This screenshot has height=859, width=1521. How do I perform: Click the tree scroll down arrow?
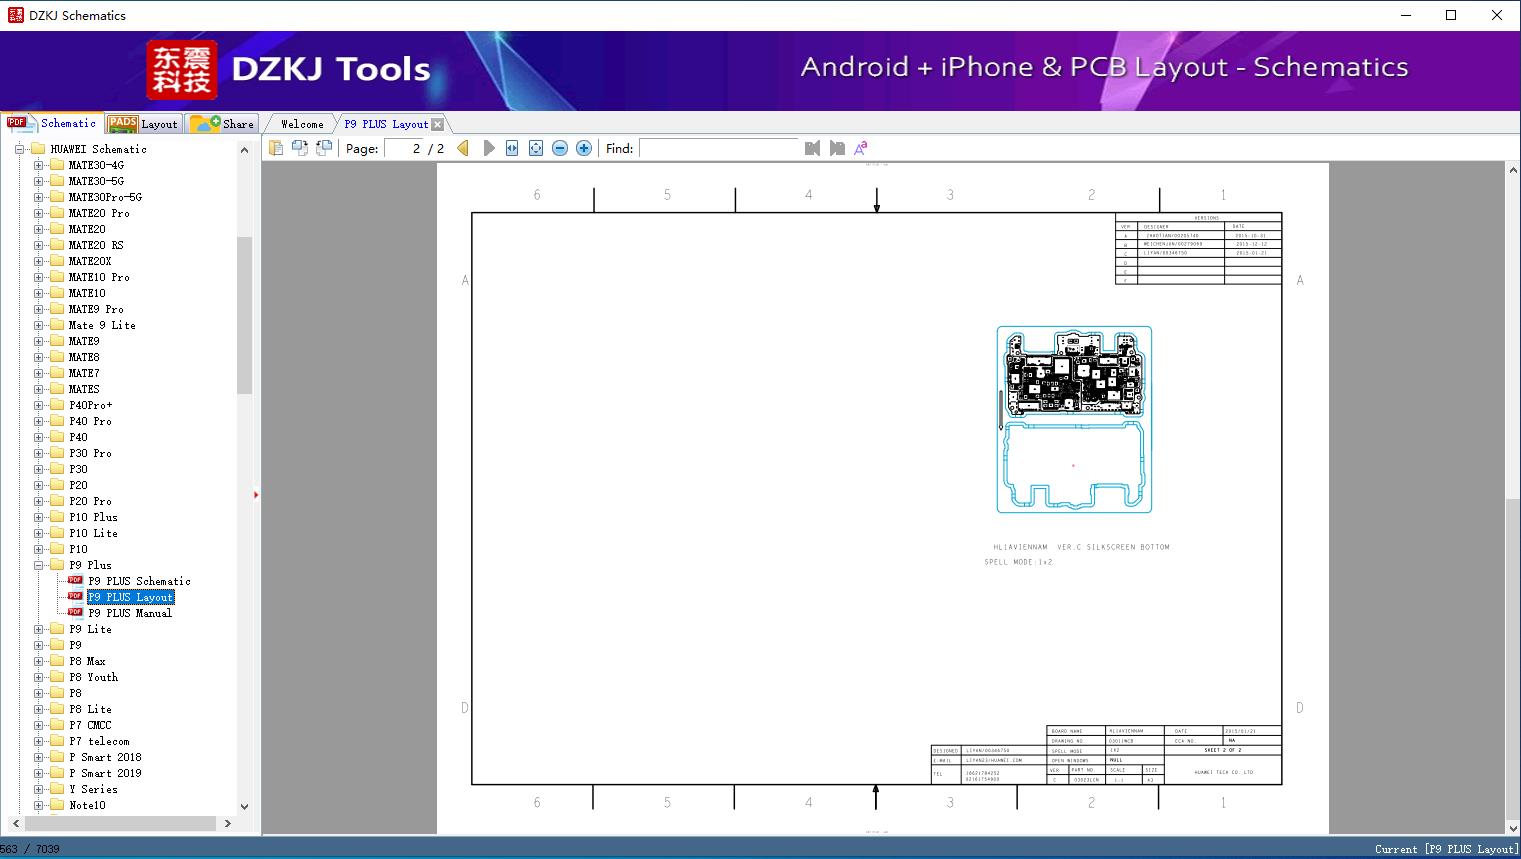[244, 806]
